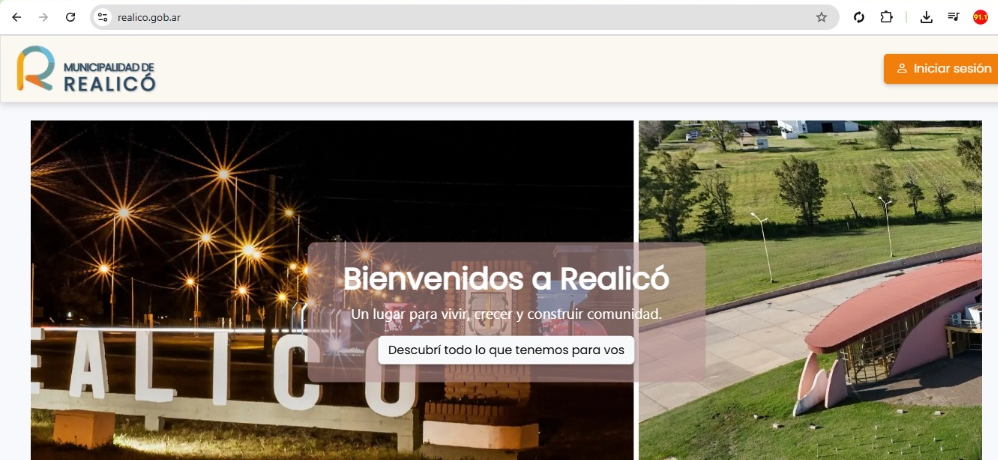Click the Municipalidad de Realicó logo text
The width and height of the screenshot is (998, 460).
[109, 76]
